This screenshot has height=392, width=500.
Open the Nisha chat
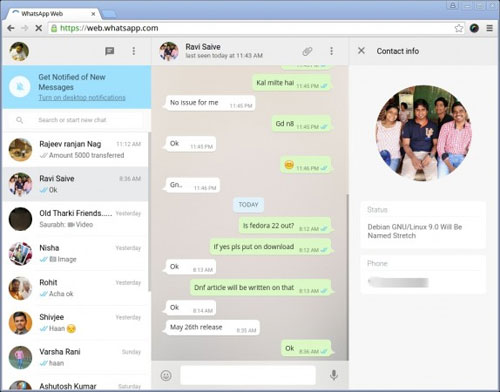pyautogui.click(x=75, y=253)
